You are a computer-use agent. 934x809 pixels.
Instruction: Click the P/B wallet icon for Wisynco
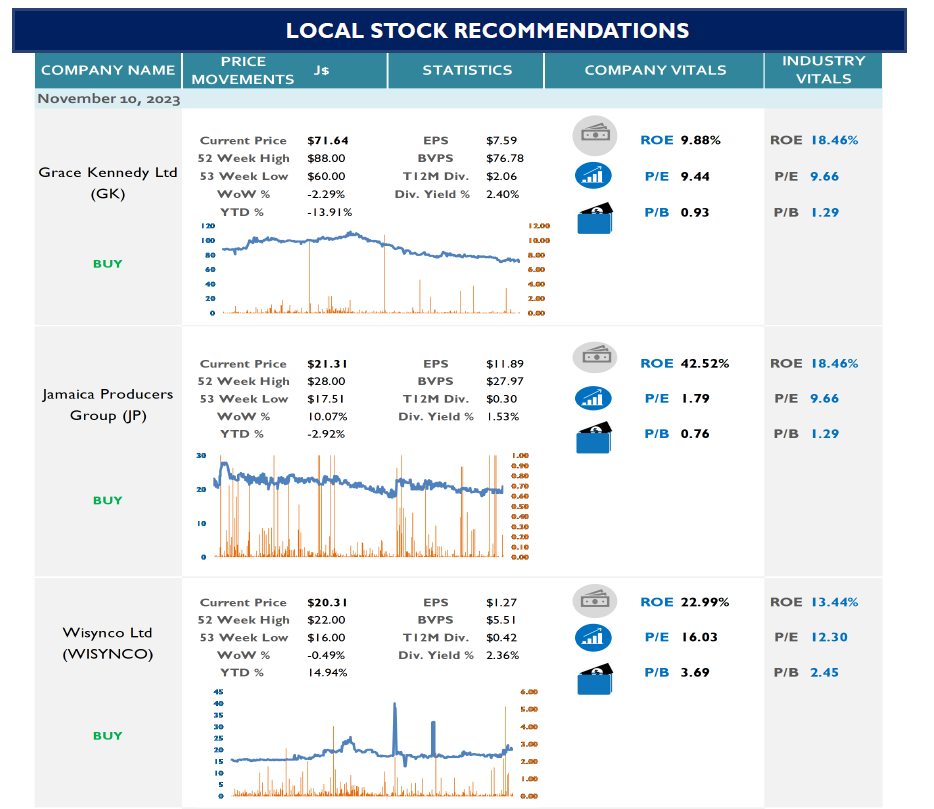pyautogui.click(x=594, y=679)
